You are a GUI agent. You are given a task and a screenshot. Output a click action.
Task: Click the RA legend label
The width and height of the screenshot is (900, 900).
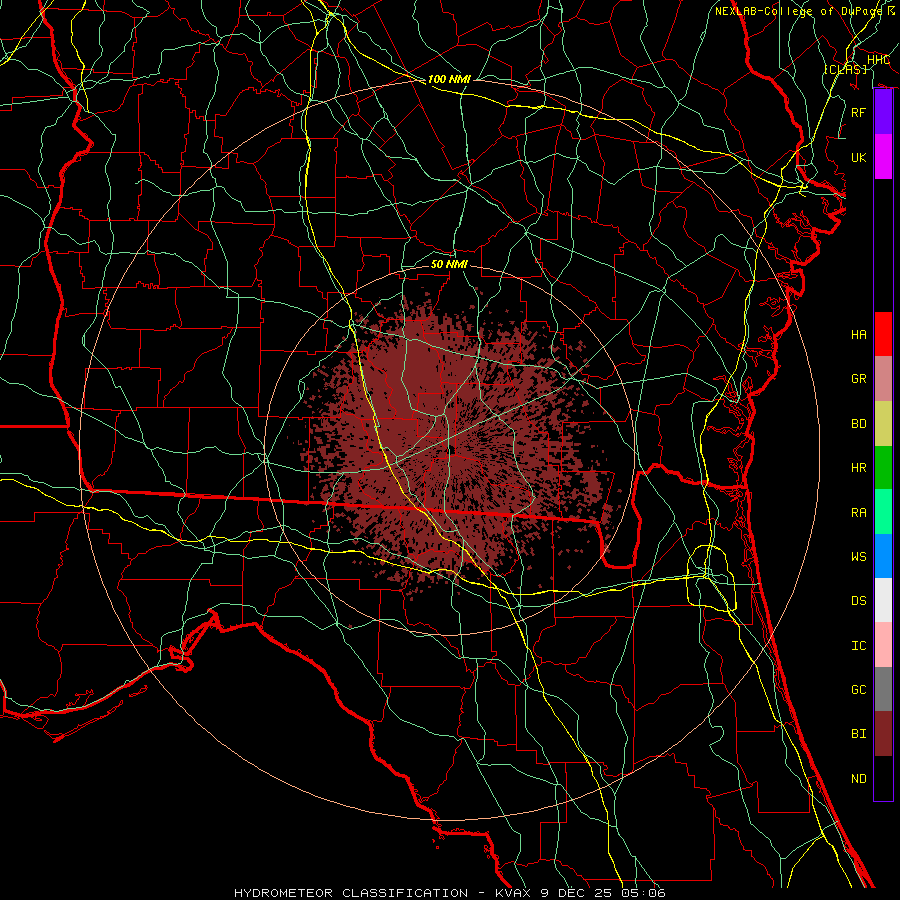coord(859,512)
